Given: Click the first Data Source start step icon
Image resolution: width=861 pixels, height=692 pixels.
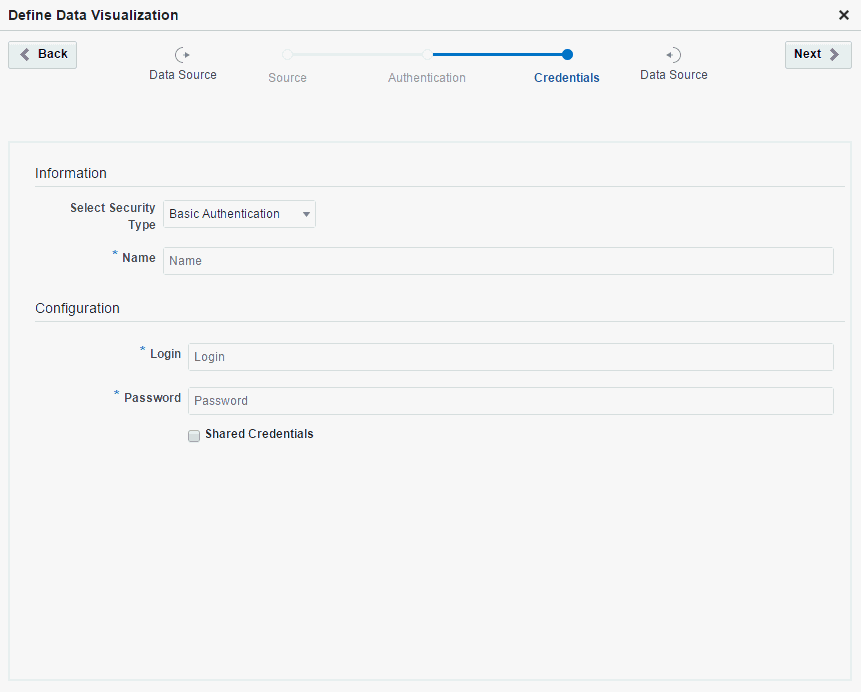Looking at the screenshot, I should tap(182, 55).
